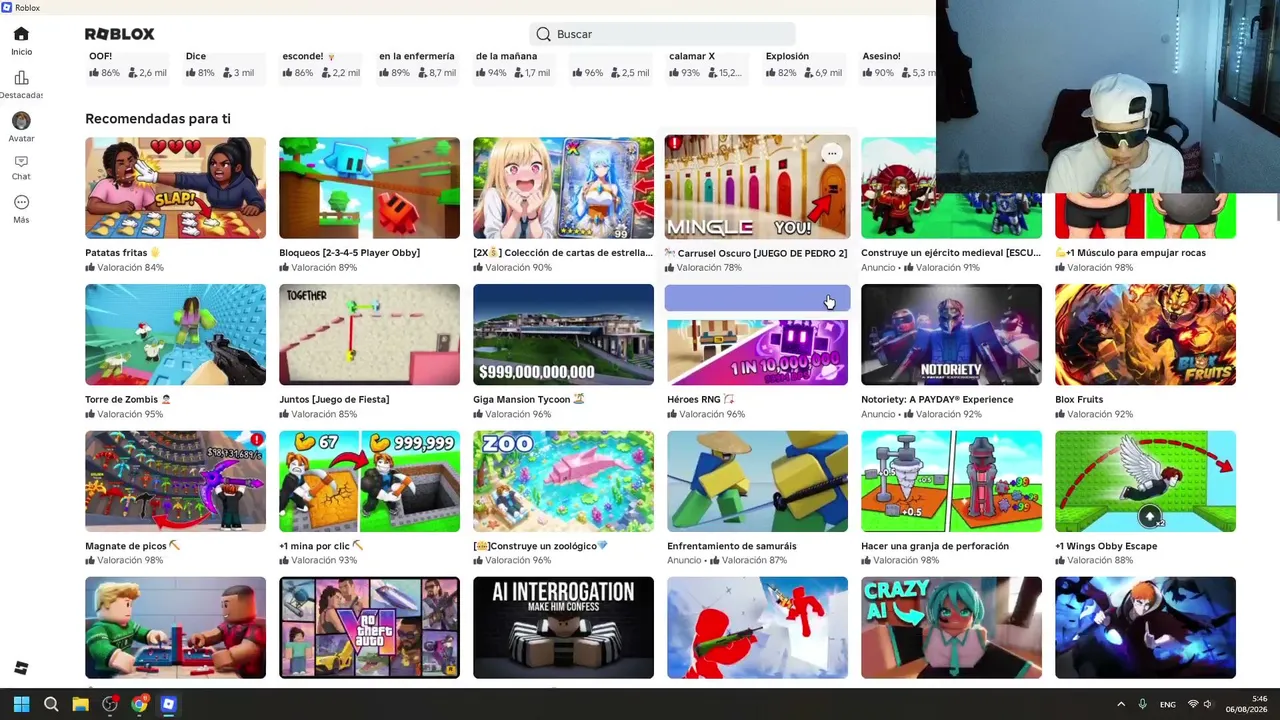This screenshot has height=720, width=1280.
Task: Open the +1 mina por clic thumbnail
Action: pyautogui.click(x=369, y=481)
